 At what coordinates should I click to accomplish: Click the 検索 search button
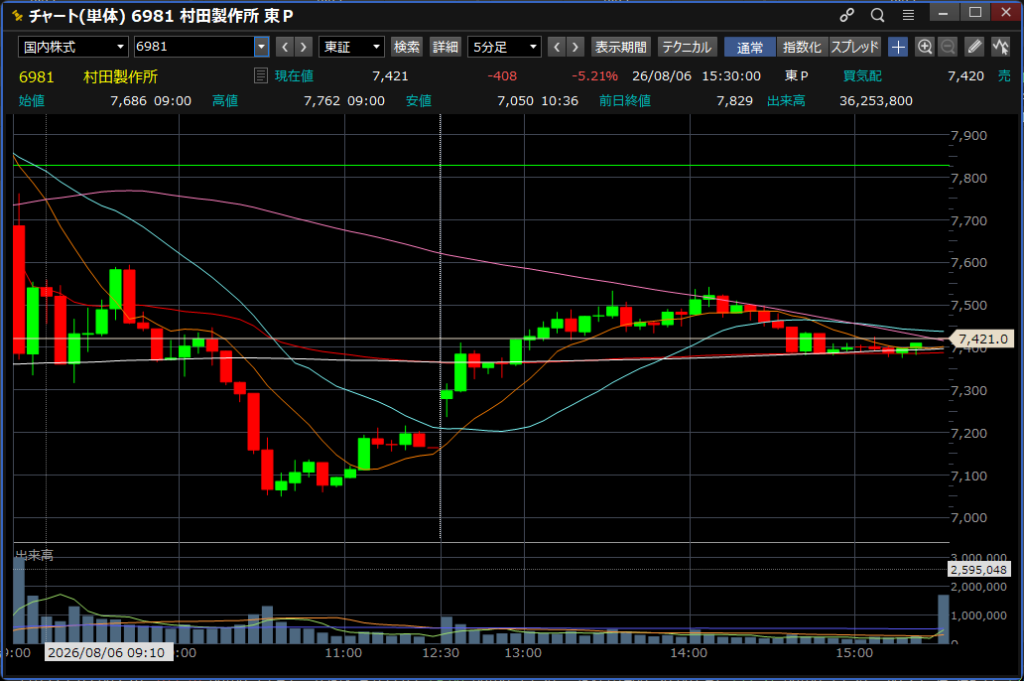pyautogui.click(x=407, y=47)
